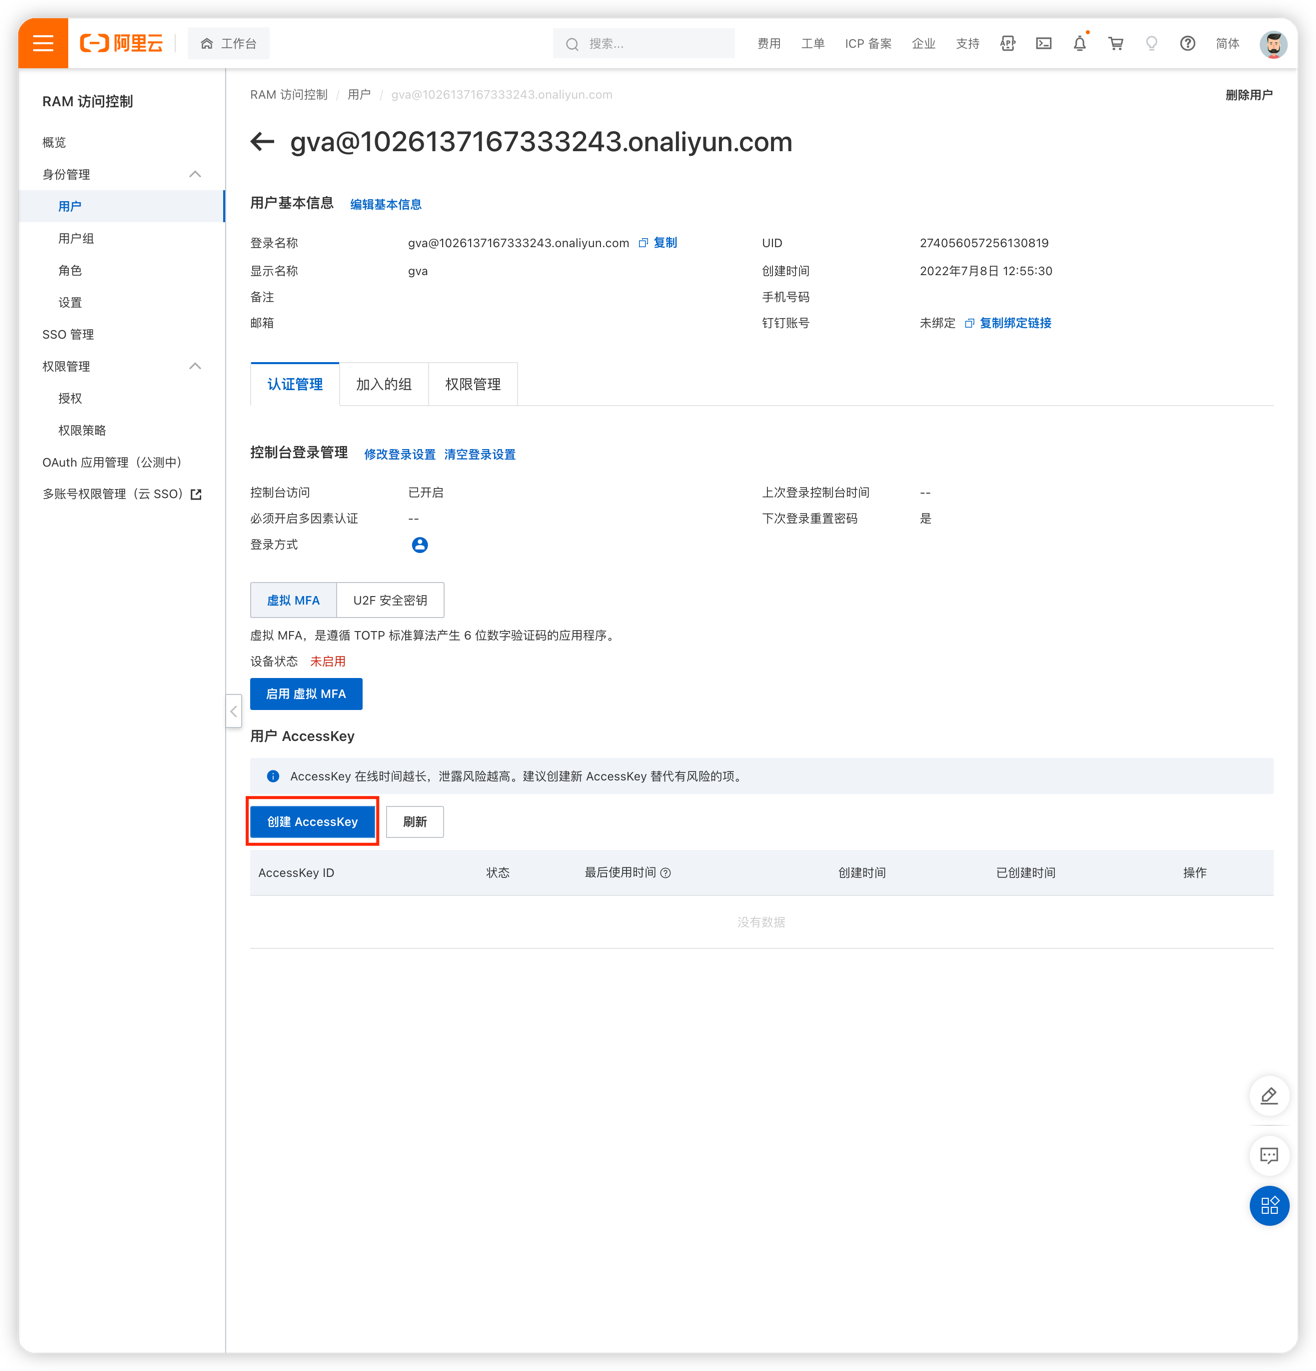Open the Cloud Shell terminal icon

click(1043, 44)
